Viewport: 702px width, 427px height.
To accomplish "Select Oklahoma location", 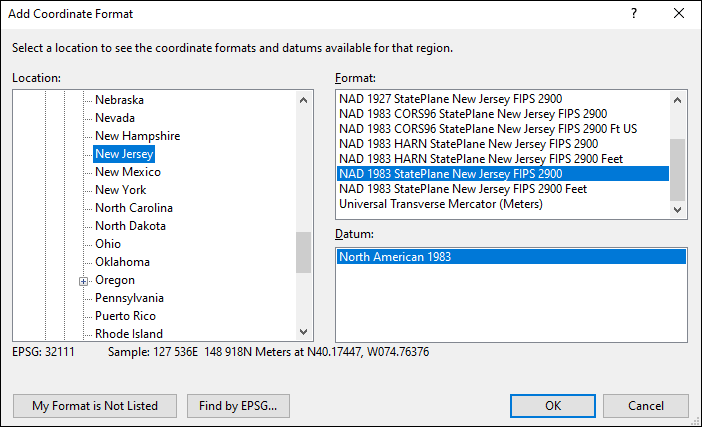I will click(122, 262).
